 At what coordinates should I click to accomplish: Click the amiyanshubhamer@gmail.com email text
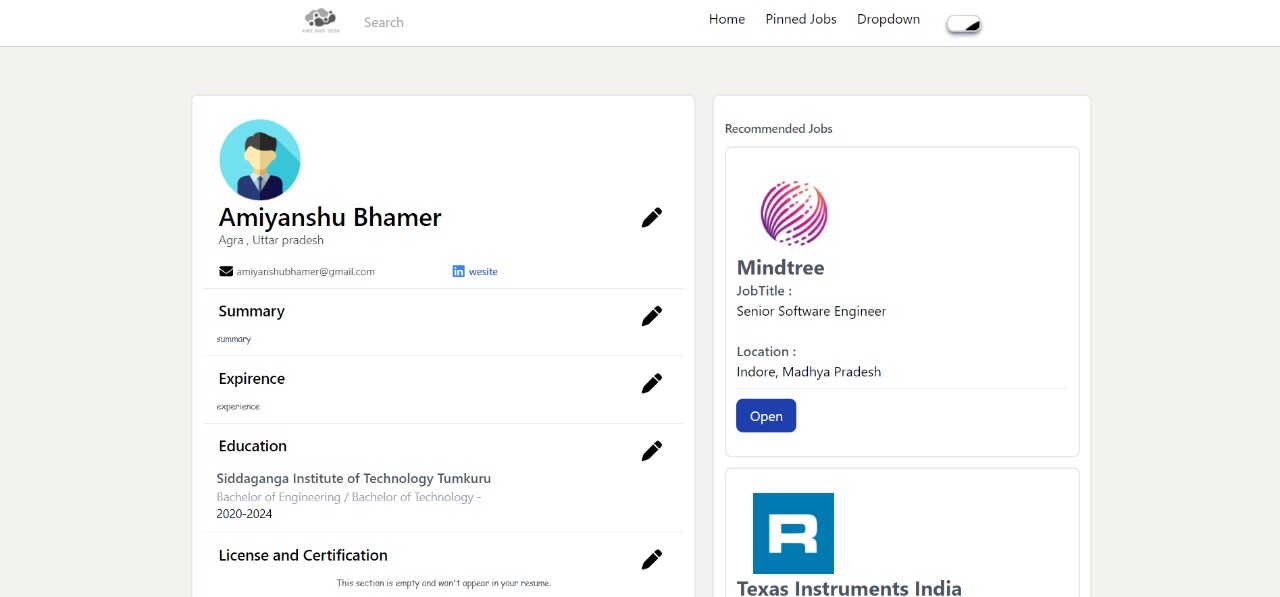pyautogui.click(x=305, y=272)
